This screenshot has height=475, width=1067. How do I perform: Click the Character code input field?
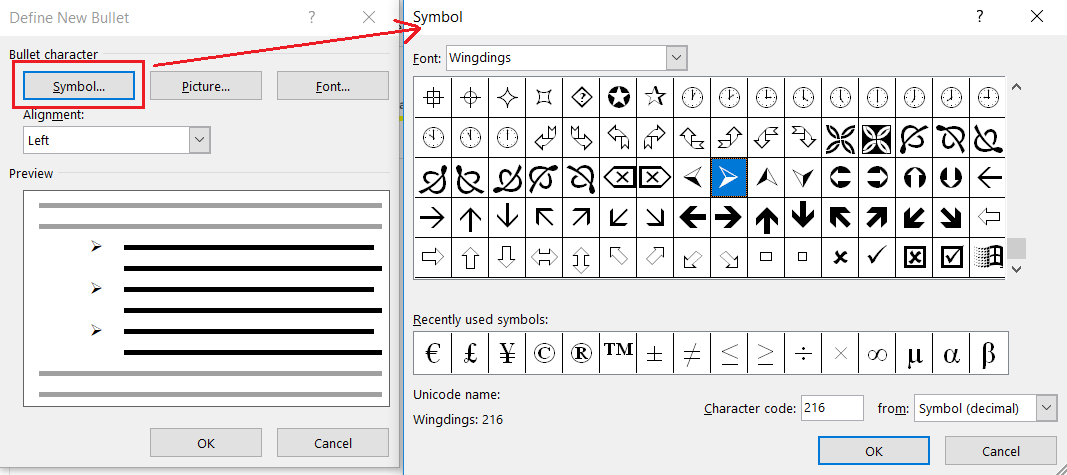point(831,408)
